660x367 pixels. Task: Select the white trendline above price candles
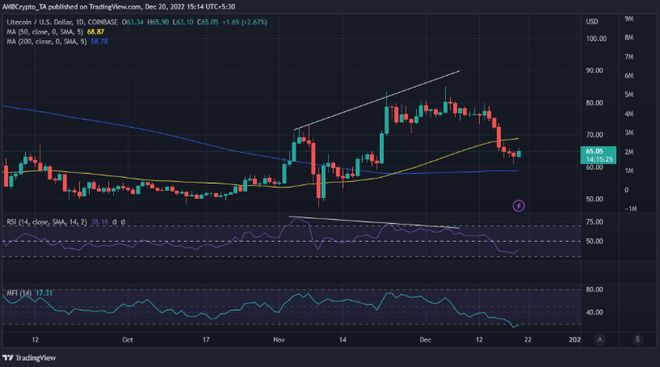[377, 101]
